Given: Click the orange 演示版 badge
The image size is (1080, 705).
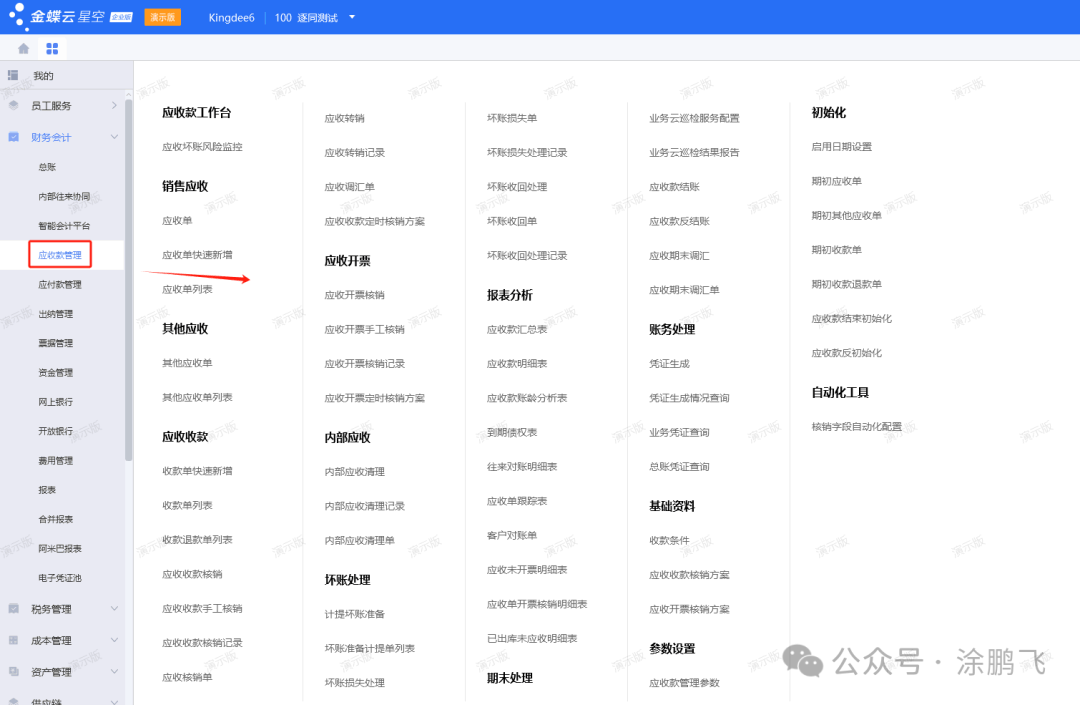Looking at the screenshot, I should (163, 17).
